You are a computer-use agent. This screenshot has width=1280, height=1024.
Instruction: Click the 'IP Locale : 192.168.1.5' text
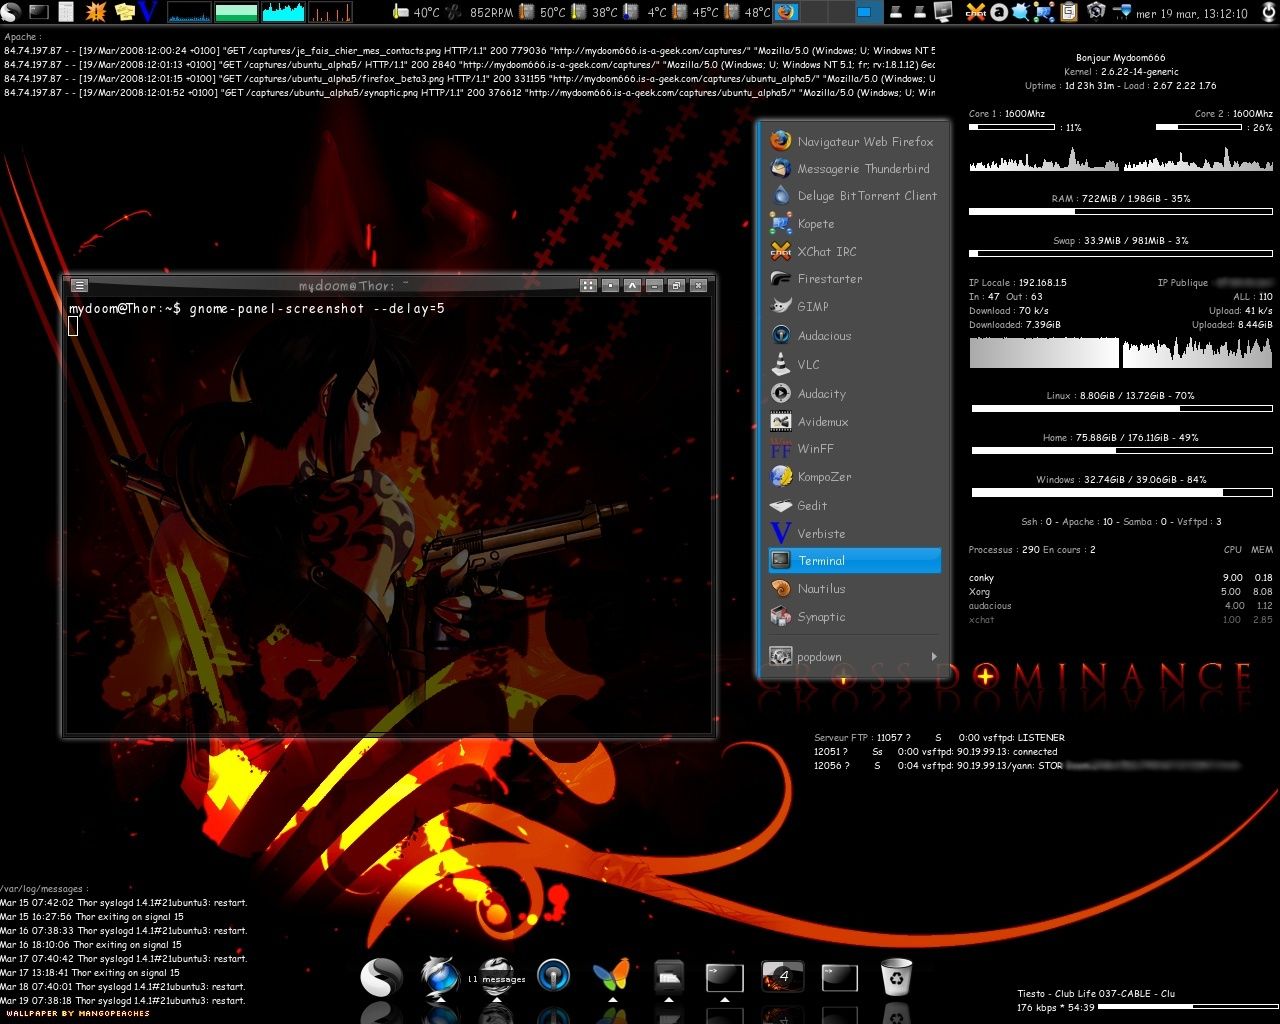point(1018,283)
